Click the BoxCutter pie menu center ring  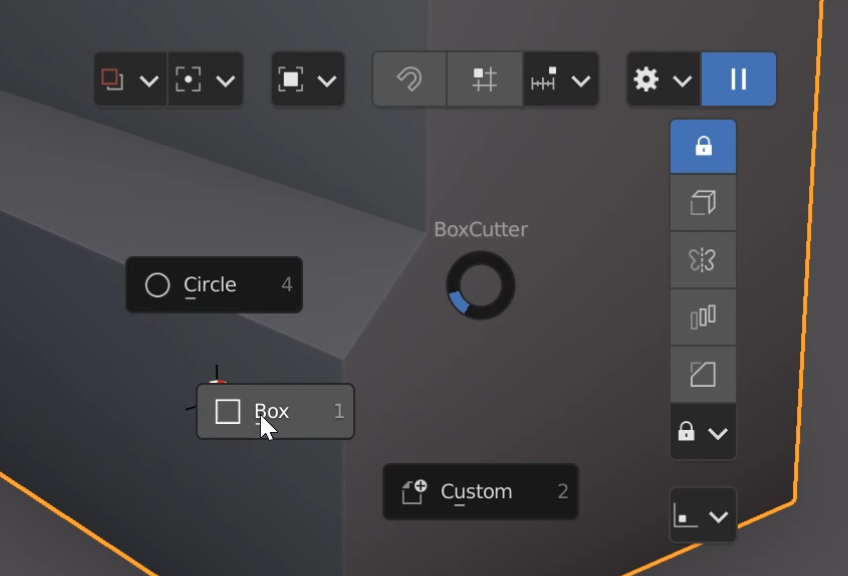480,285
